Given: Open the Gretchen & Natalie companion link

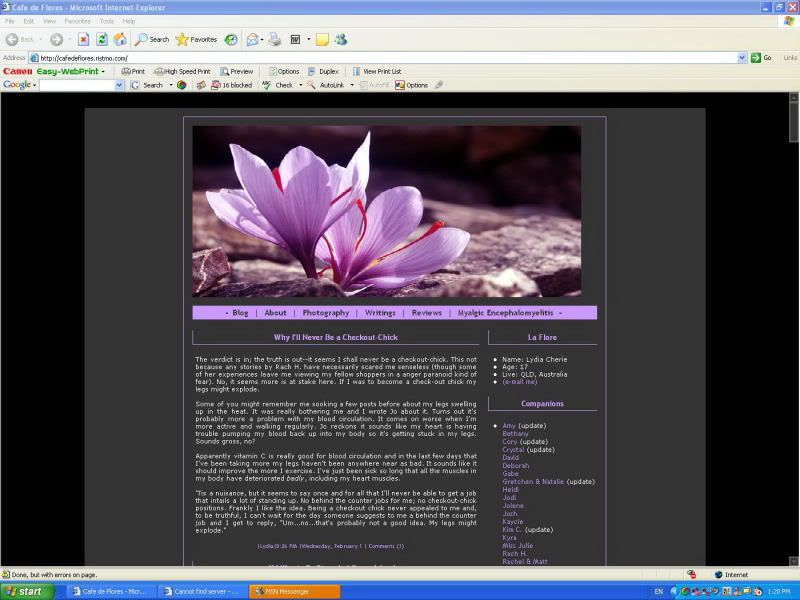Looking at the screenshot, I should [533, 482].
